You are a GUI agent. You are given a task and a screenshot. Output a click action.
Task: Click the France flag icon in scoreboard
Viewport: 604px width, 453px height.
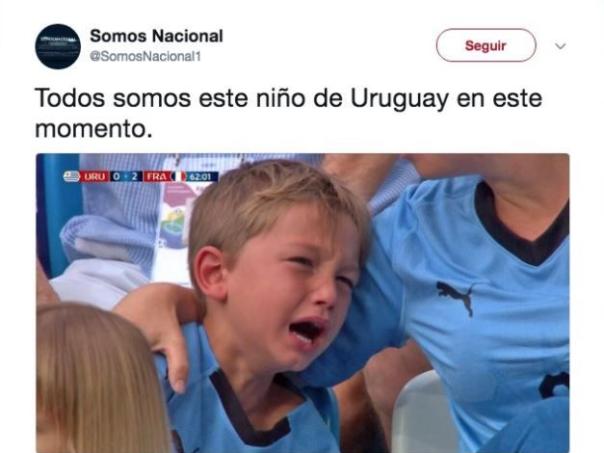(178, 176)
